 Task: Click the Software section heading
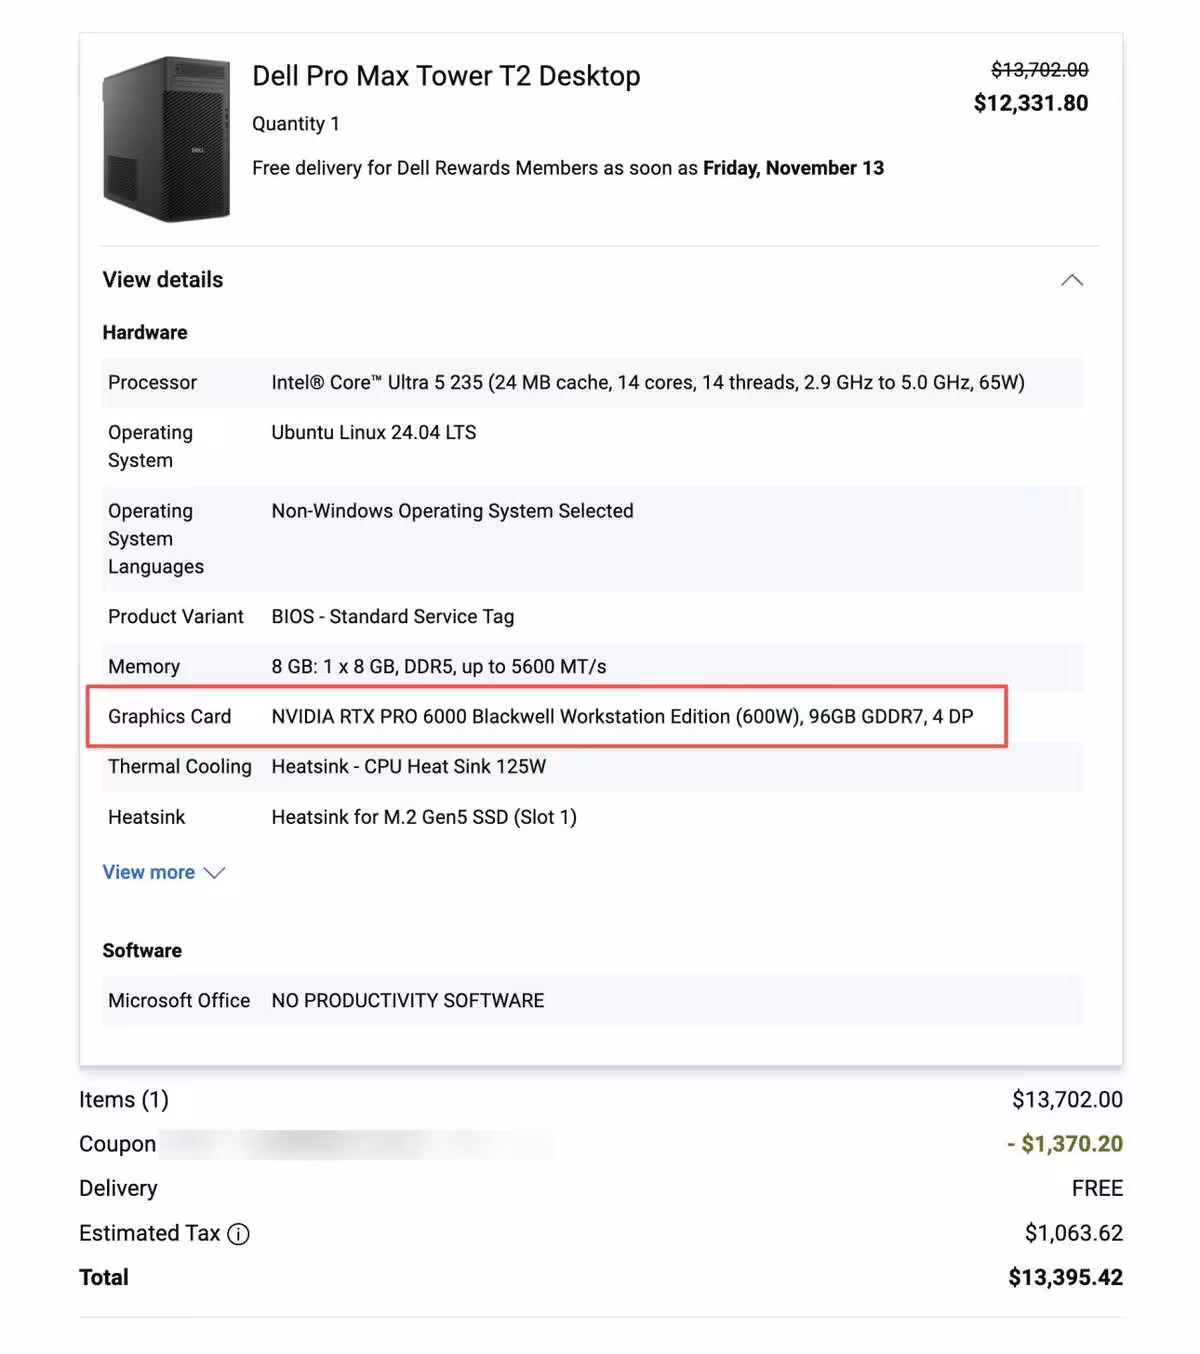click(142, 950)
